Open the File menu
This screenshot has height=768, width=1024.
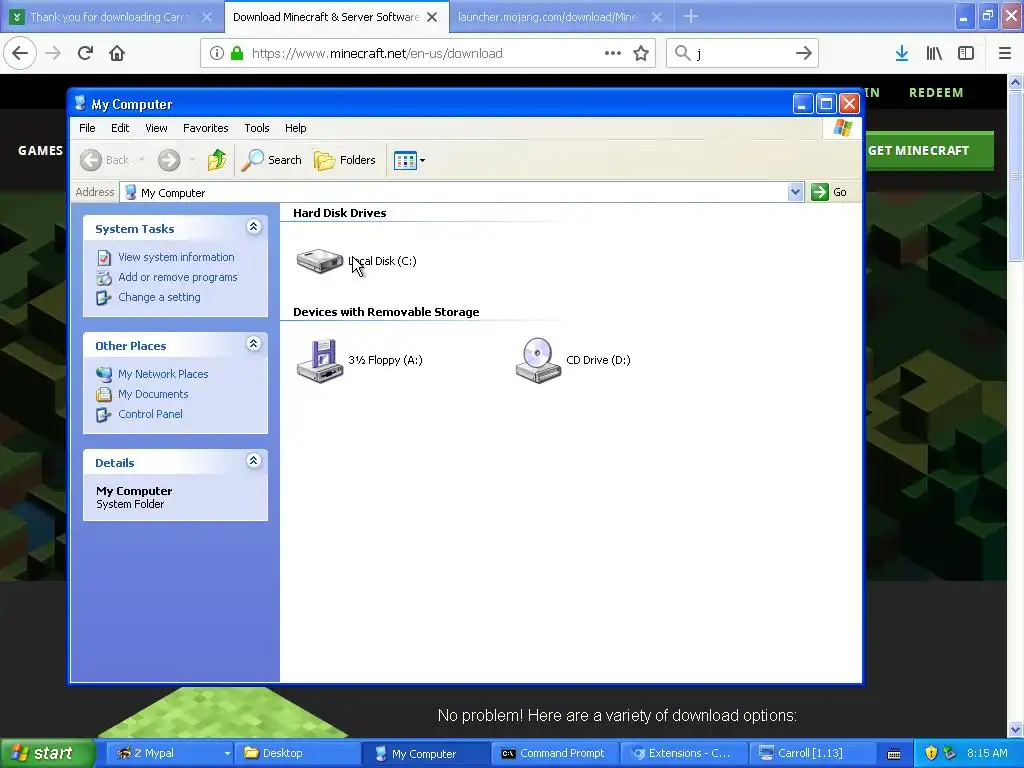point(87,128)
